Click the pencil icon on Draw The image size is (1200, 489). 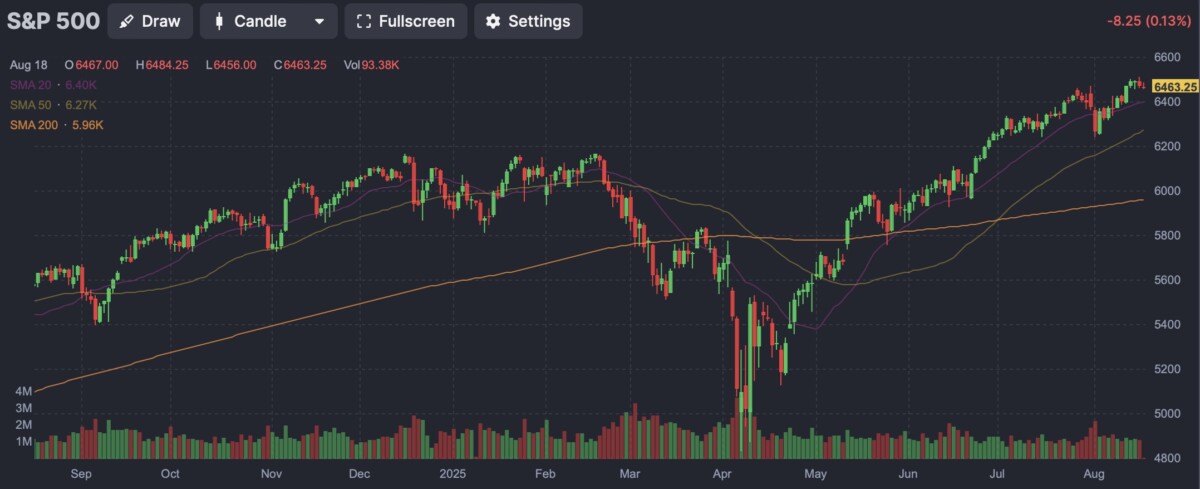click(126, 21)
